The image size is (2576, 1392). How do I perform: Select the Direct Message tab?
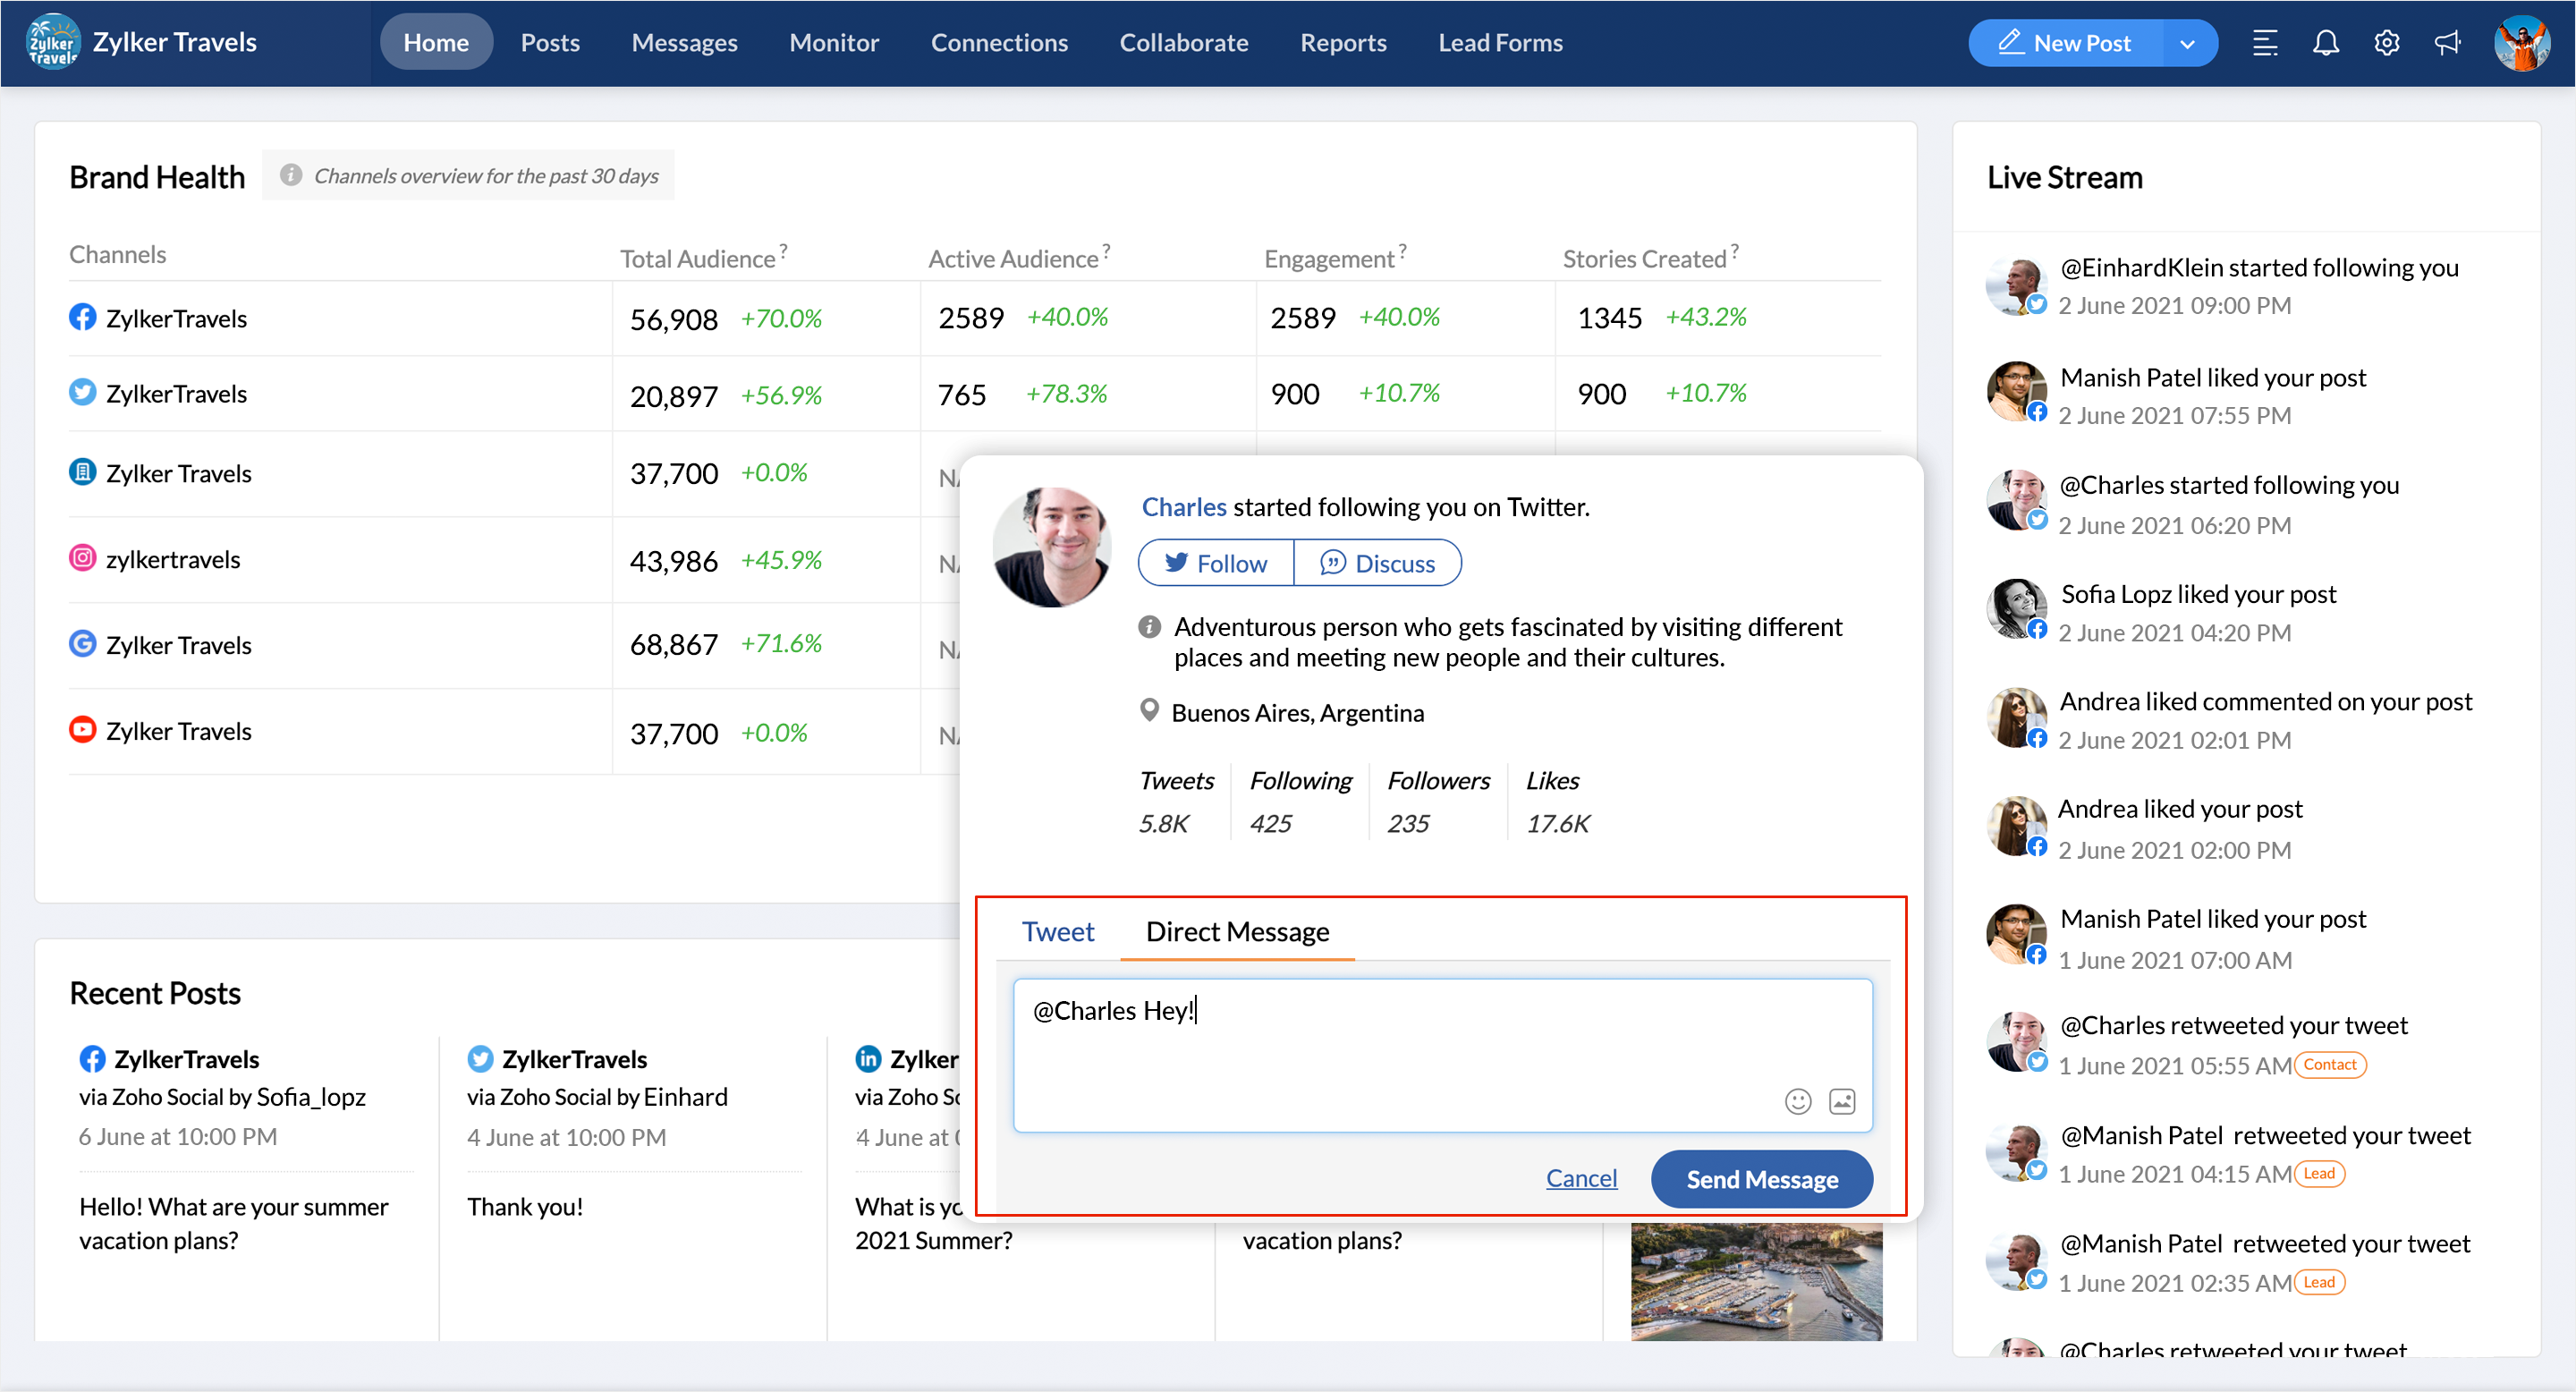tap(1237, 931)
